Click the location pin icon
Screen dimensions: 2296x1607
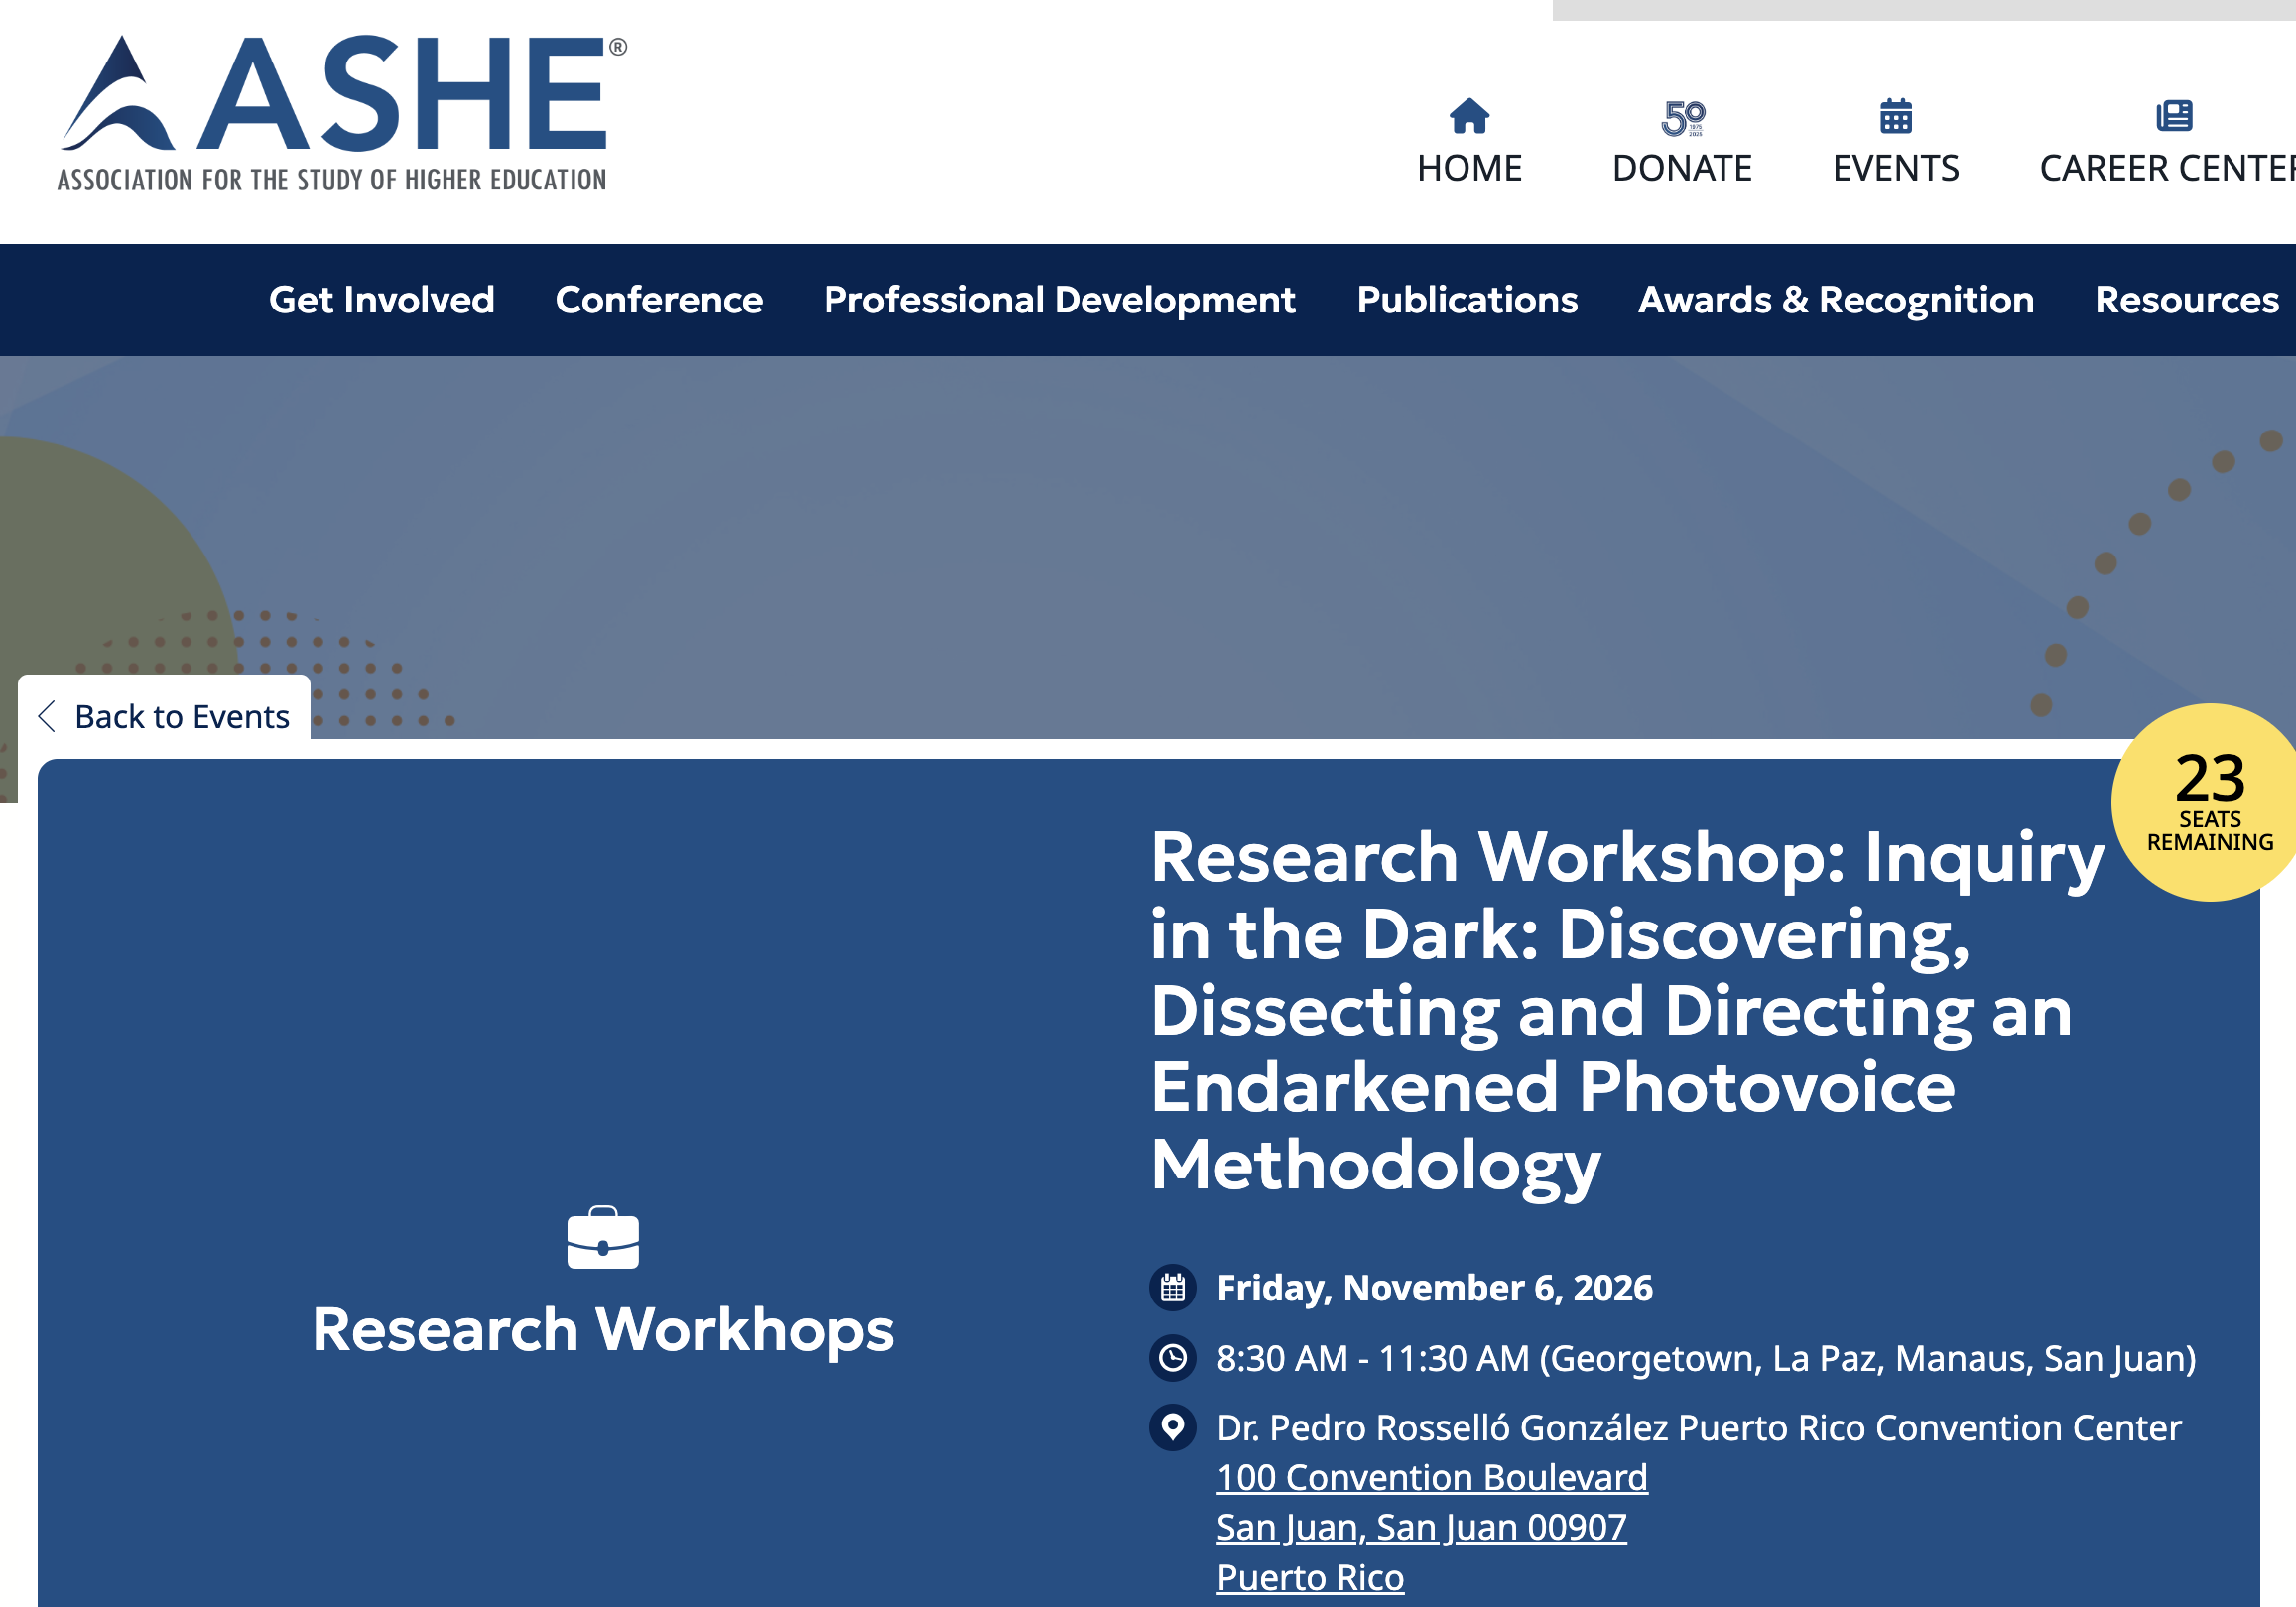pos(1173,1427)
